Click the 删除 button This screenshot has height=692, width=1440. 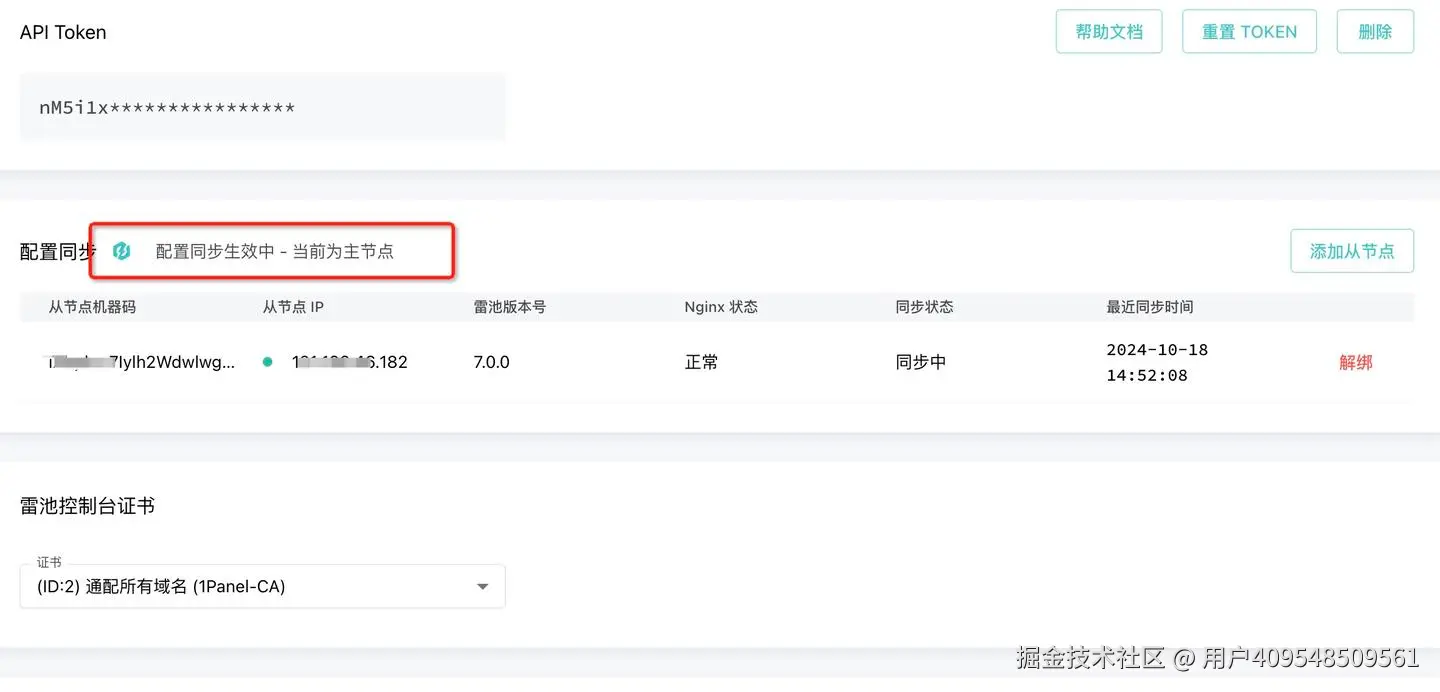pyautogui.click(x=1375, y=32)
